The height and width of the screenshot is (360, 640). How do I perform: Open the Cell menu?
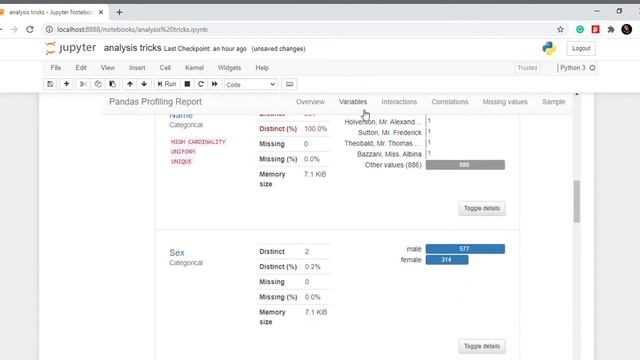165,68
